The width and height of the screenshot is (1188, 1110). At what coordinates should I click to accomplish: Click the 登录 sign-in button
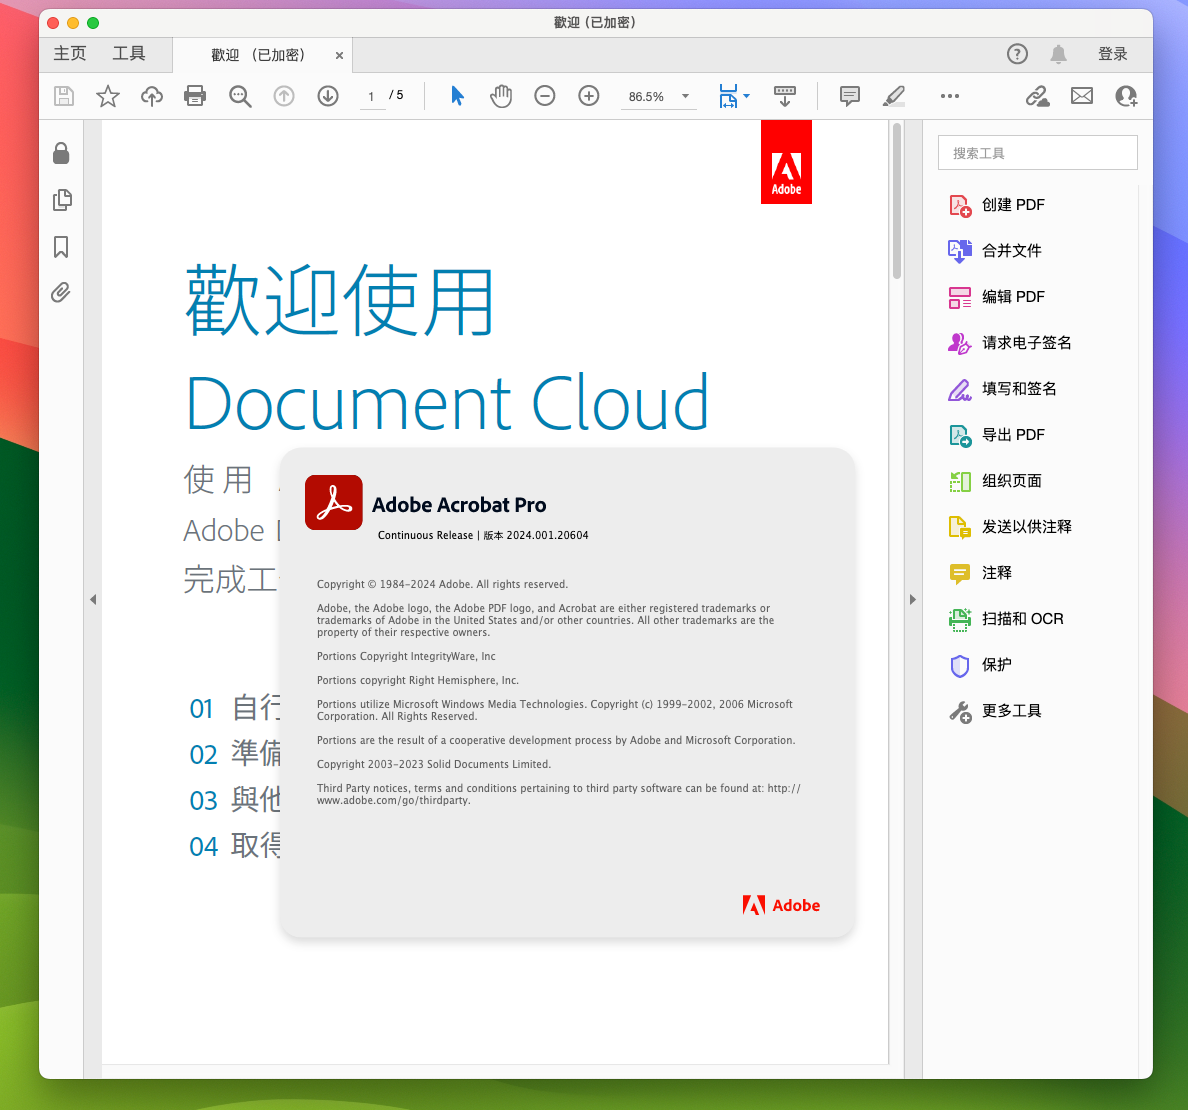pyautogui.click(x=1112, y=54)
